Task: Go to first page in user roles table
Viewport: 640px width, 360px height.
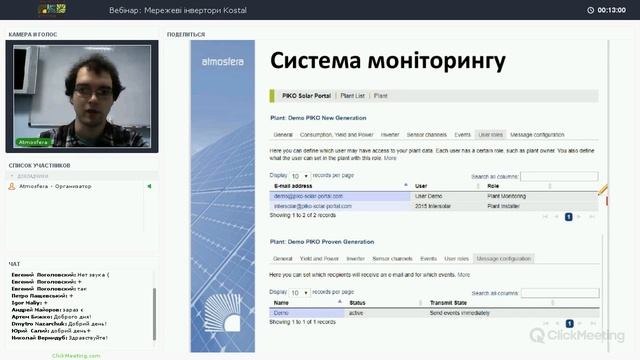Action: (x=545, y=217)
